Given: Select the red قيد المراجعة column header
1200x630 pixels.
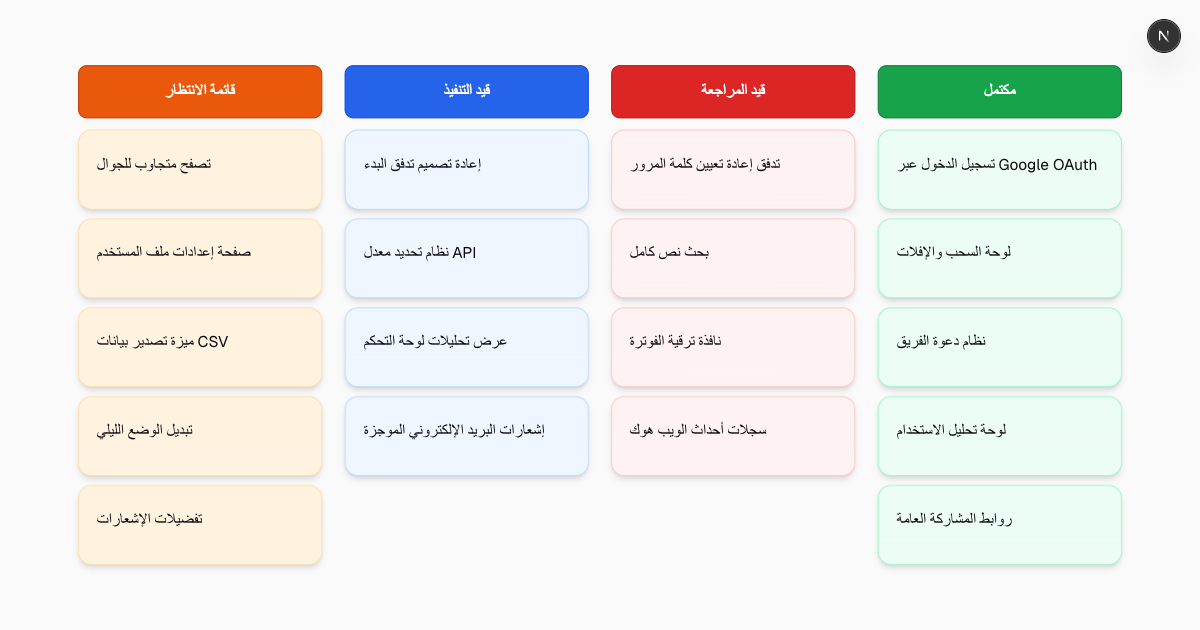Looking at the screenshot, I should click(733, 91).
